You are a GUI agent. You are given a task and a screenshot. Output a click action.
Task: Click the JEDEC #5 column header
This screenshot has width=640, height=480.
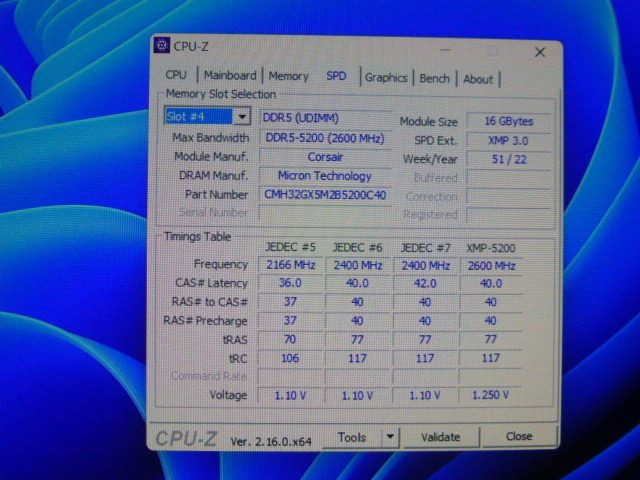point(291,247)
